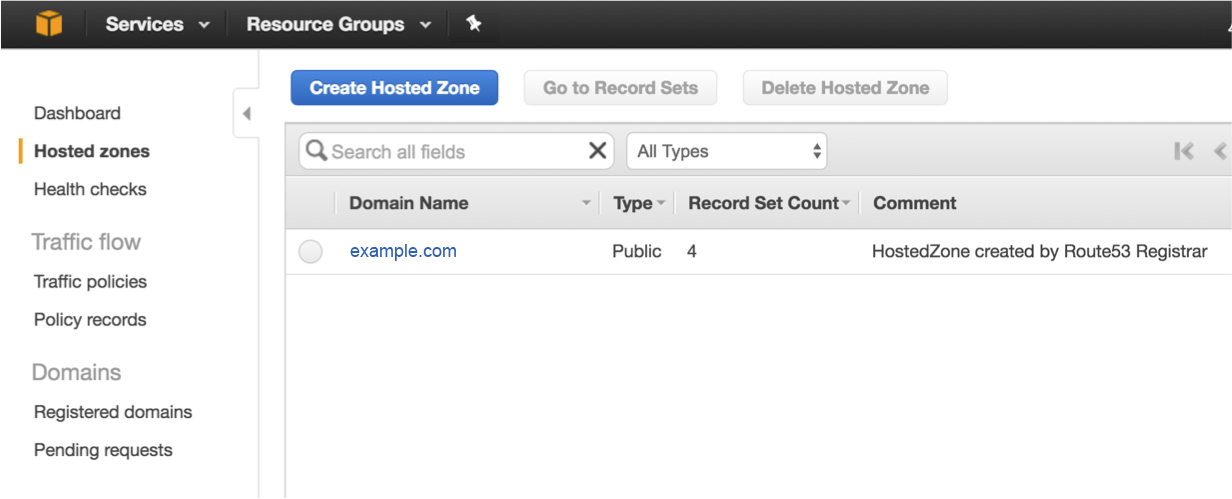
Task: Click the Create Hosted Zone button
Action: pos(394,88)
